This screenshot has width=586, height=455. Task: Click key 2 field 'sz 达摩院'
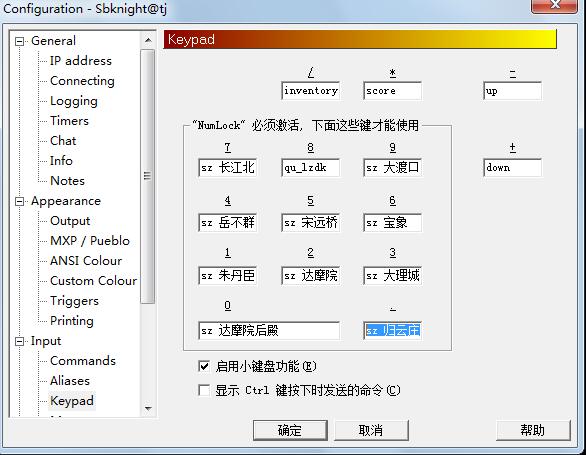pyautogui.click(x=310, y=276)
